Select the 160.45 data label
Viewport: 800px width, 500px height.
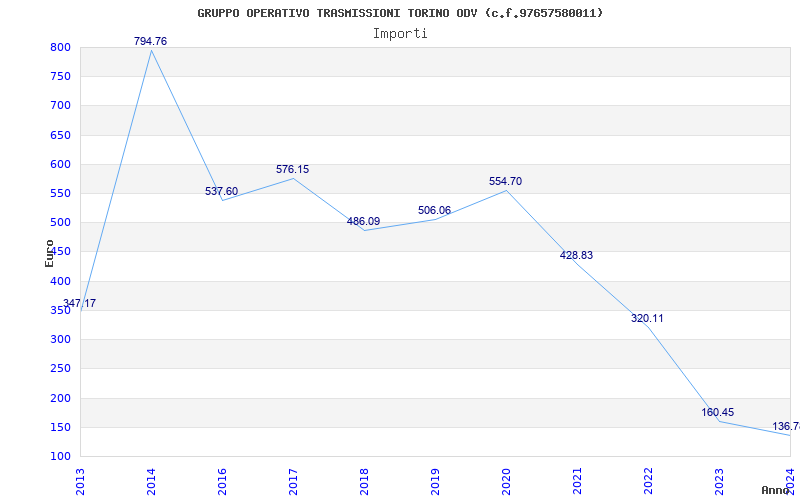pos(717,412)
